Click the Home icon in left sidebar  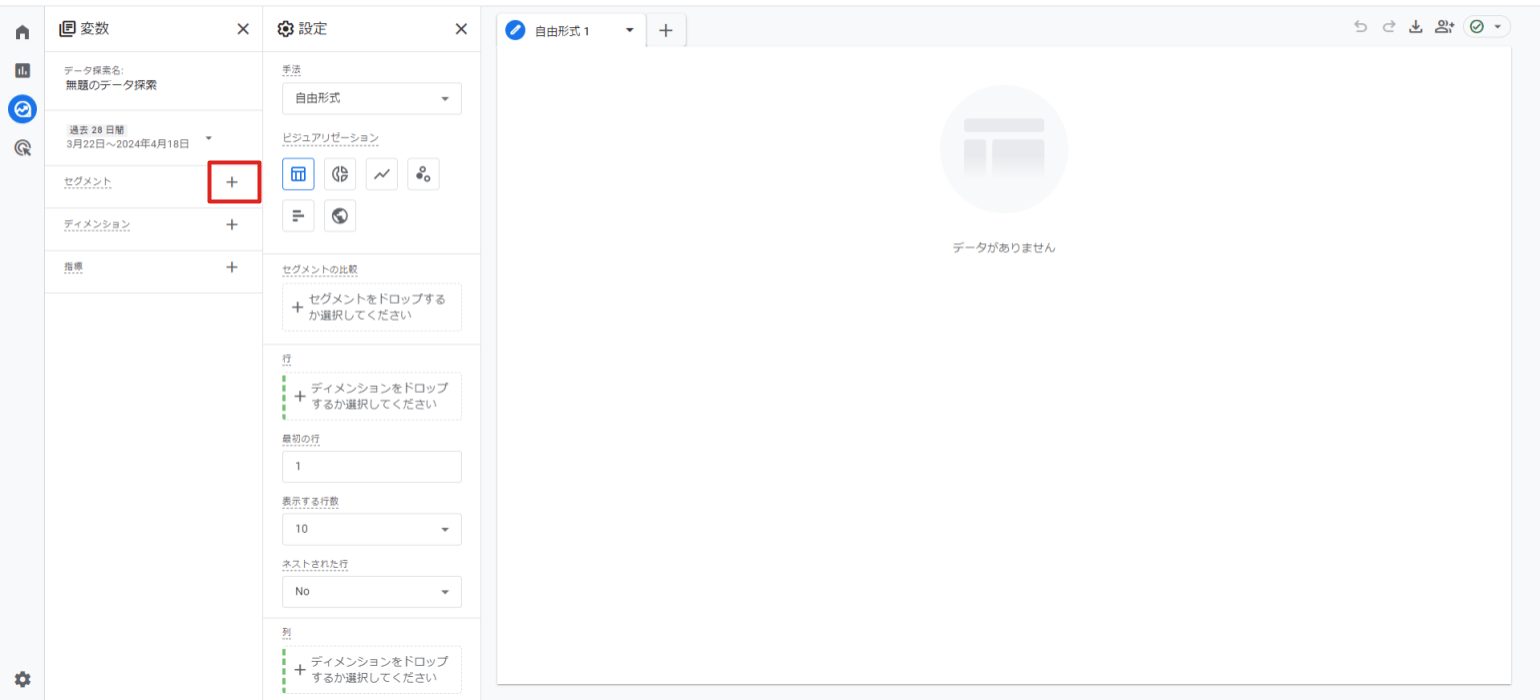(x=22, y=32)
